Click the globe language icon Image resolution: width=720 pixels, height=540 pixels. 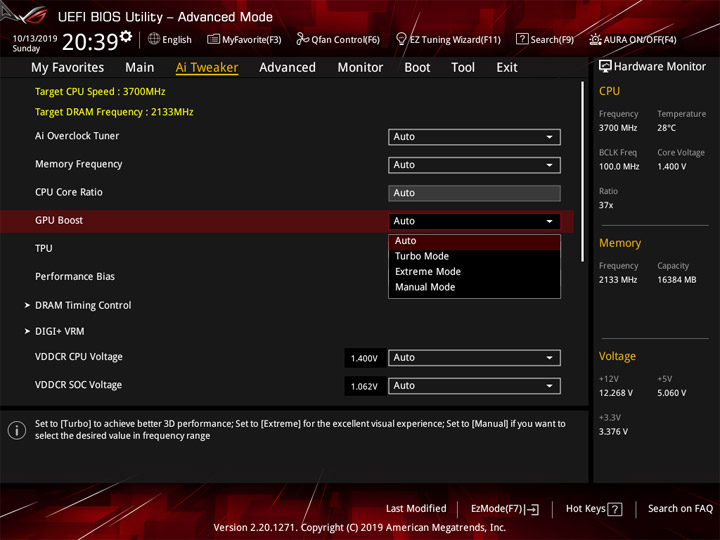[x=154, y=39]
